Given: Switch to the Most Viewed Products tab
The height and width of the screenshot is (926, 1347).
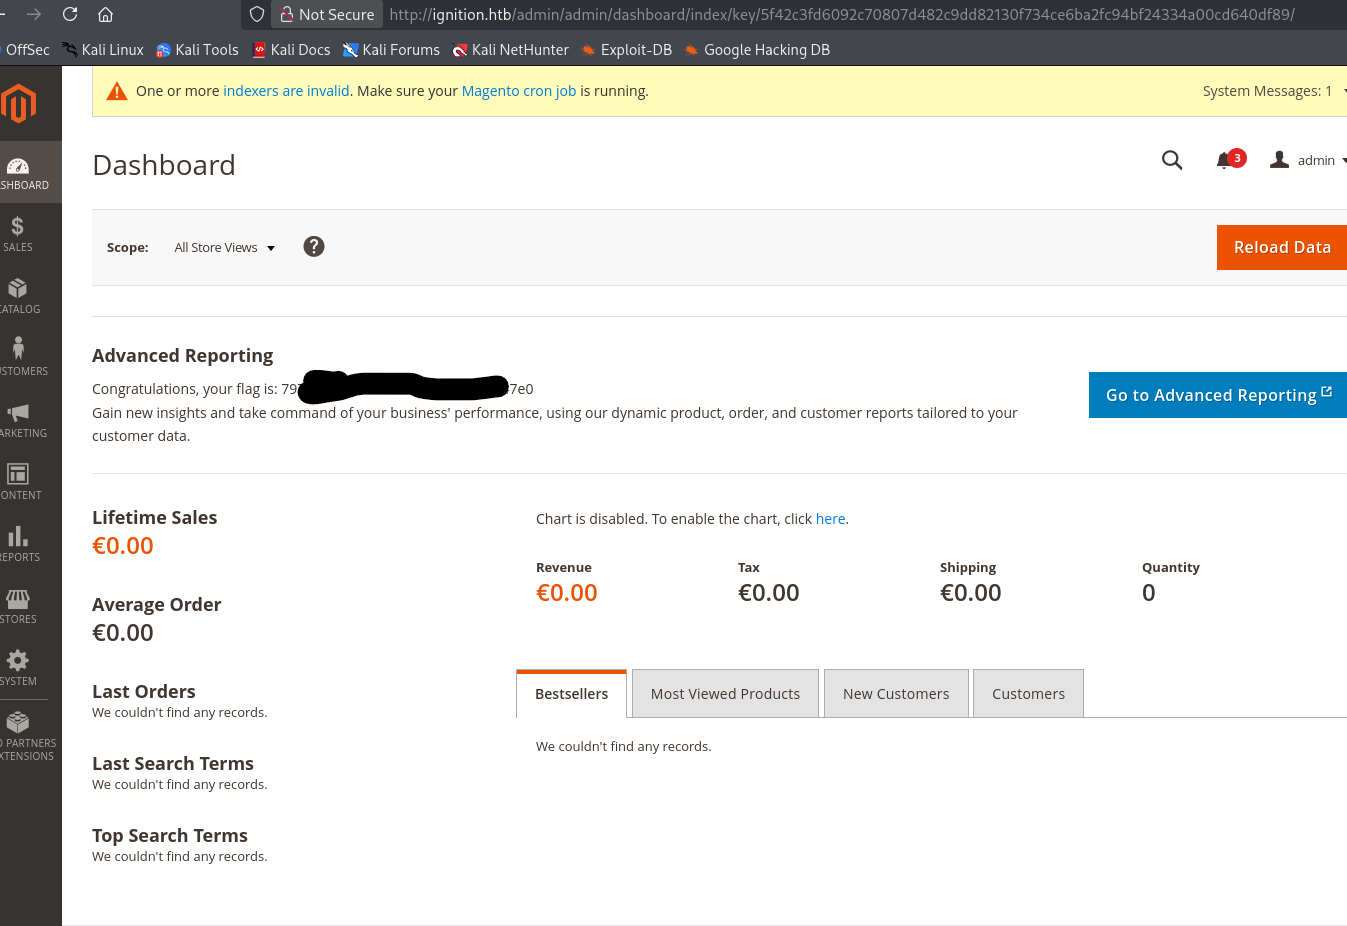Looking at the screenshot, I should click(725, 693).
